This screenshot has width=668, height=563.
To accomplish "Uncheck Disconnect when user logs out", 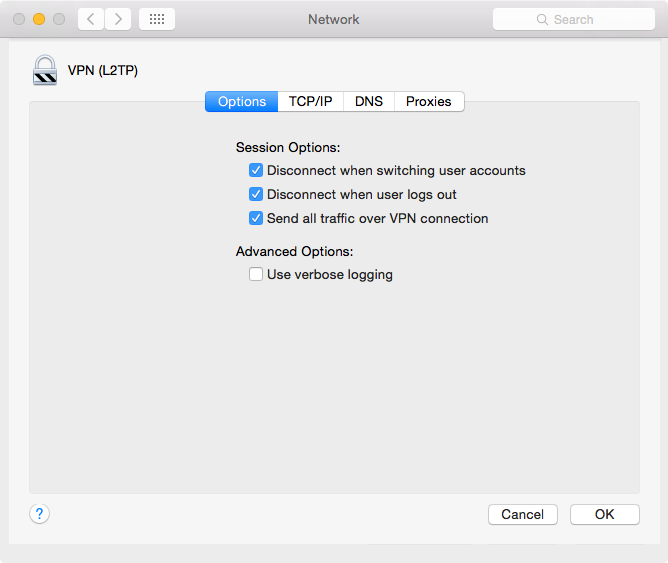I will [256, 195].
